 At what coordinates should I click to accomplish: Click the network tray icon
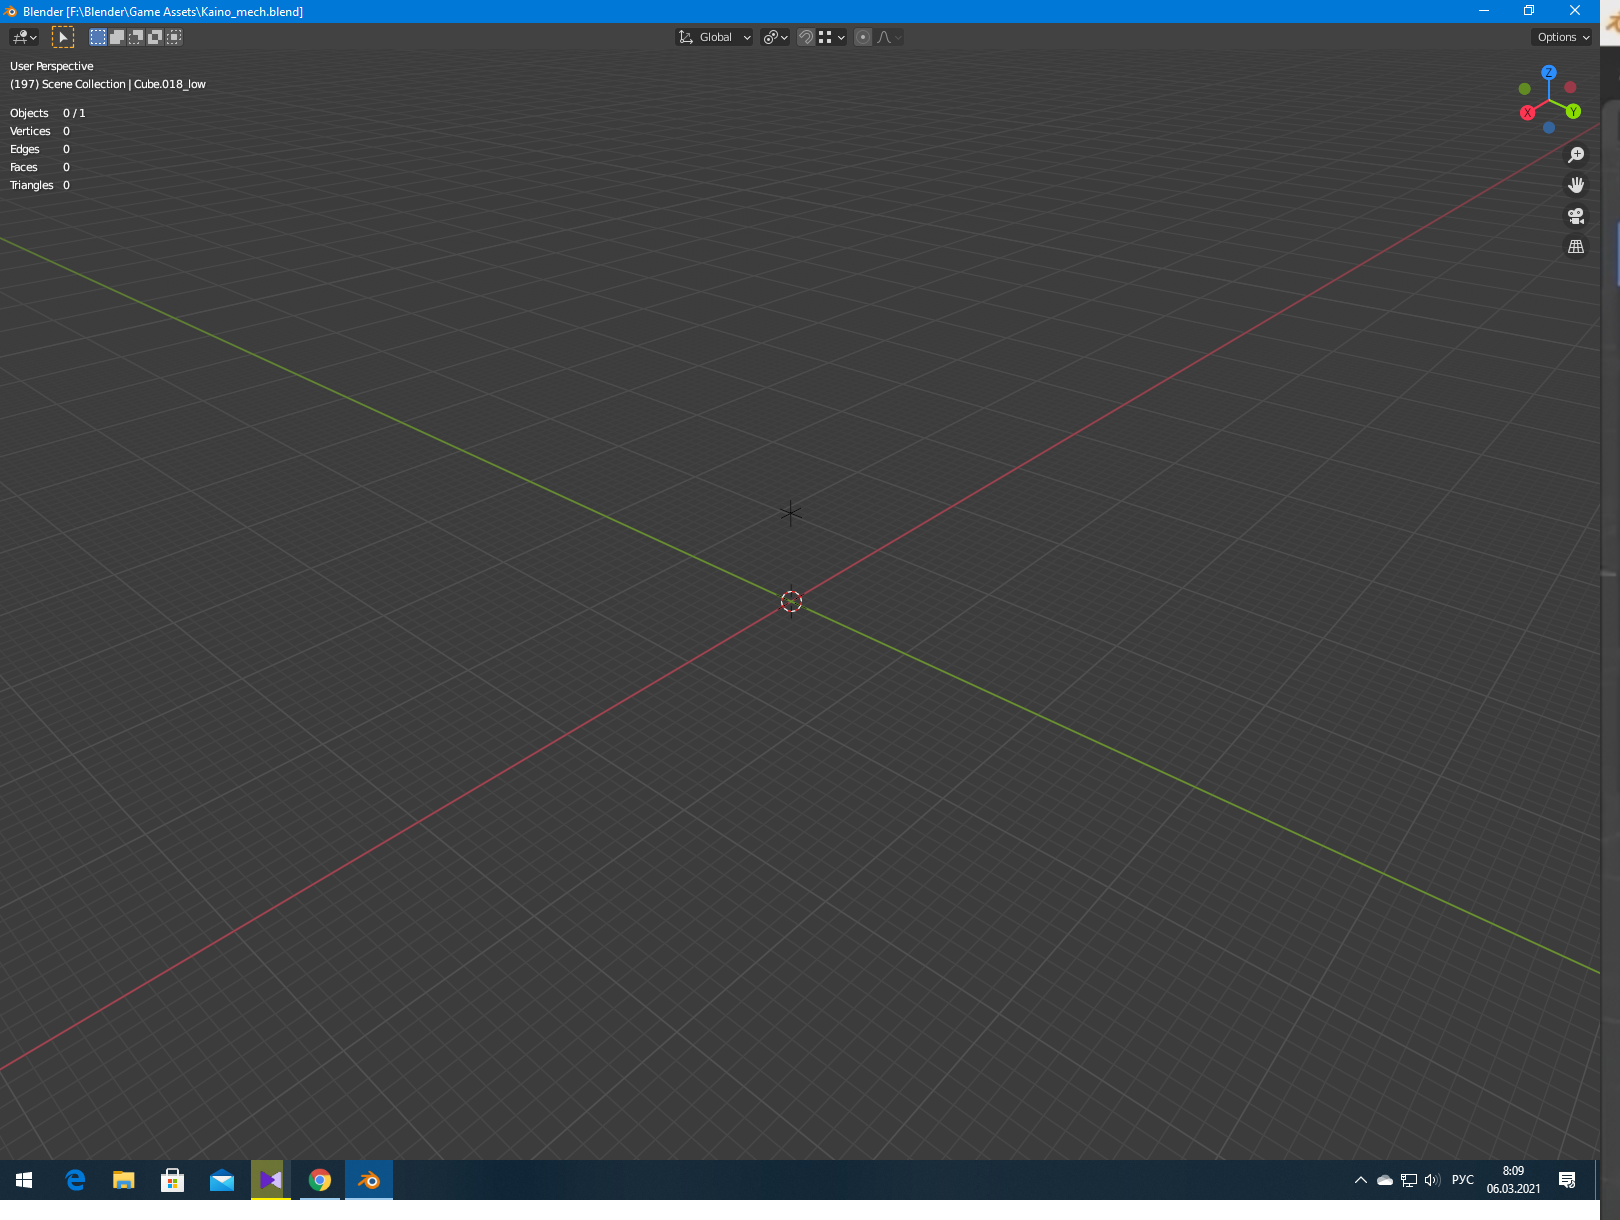(1409, 1180)
